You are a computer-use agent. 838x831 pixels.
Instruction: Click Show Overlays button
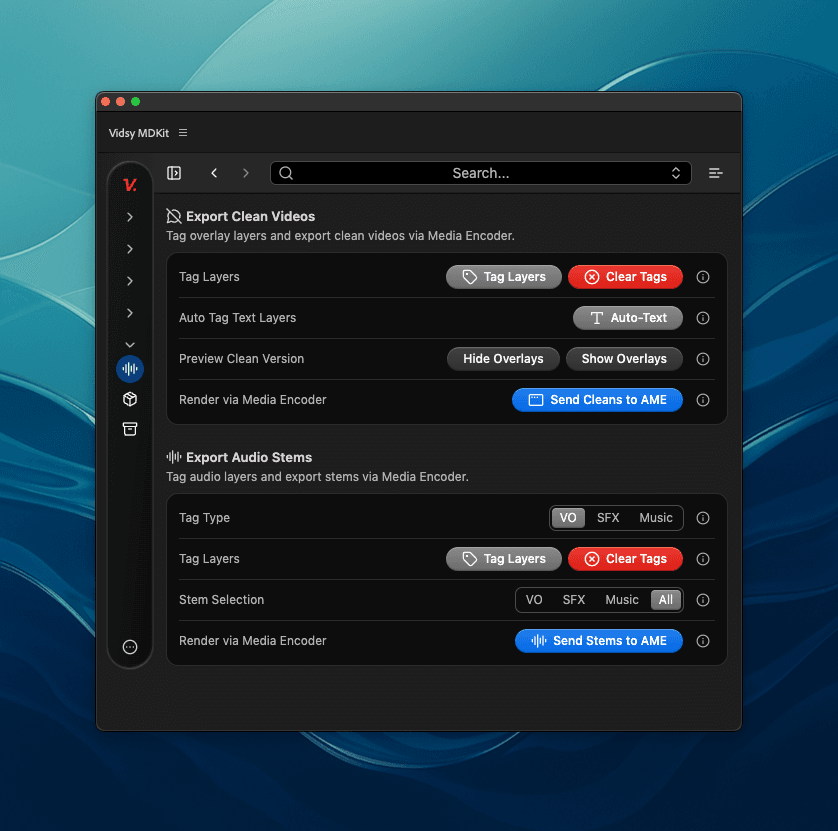(x=624, y=359)
